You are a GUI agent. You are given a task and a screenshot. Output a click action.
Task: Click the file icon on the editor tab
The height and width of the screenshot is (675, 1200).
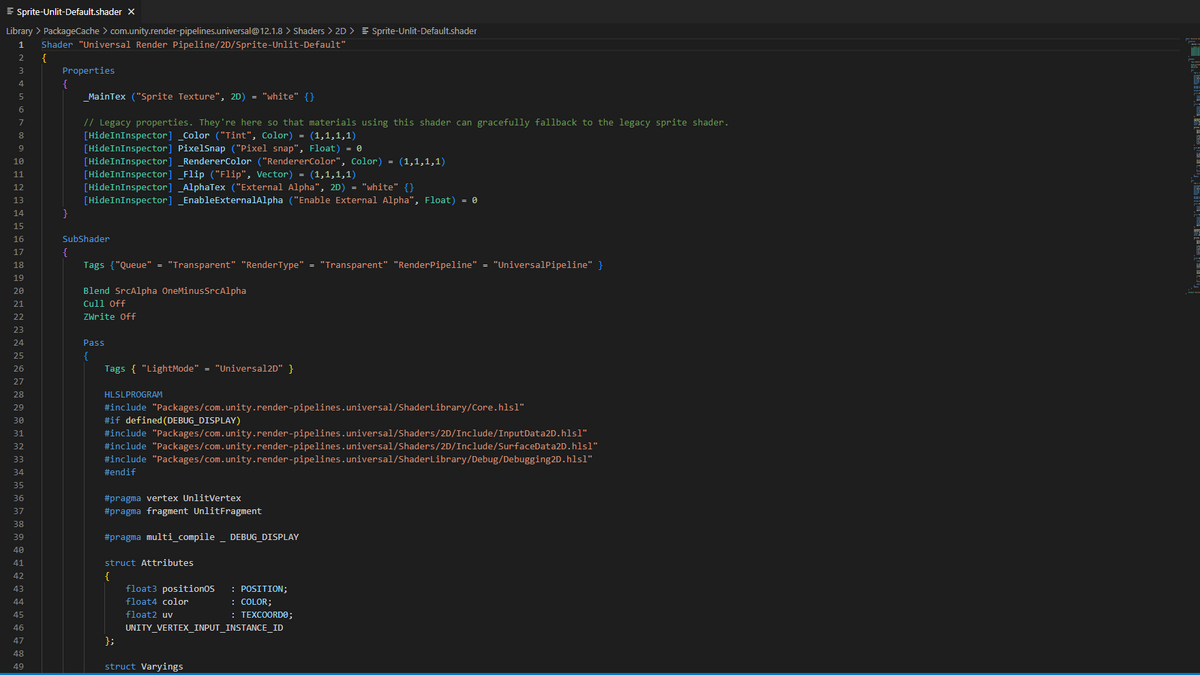tap(10, 11)
